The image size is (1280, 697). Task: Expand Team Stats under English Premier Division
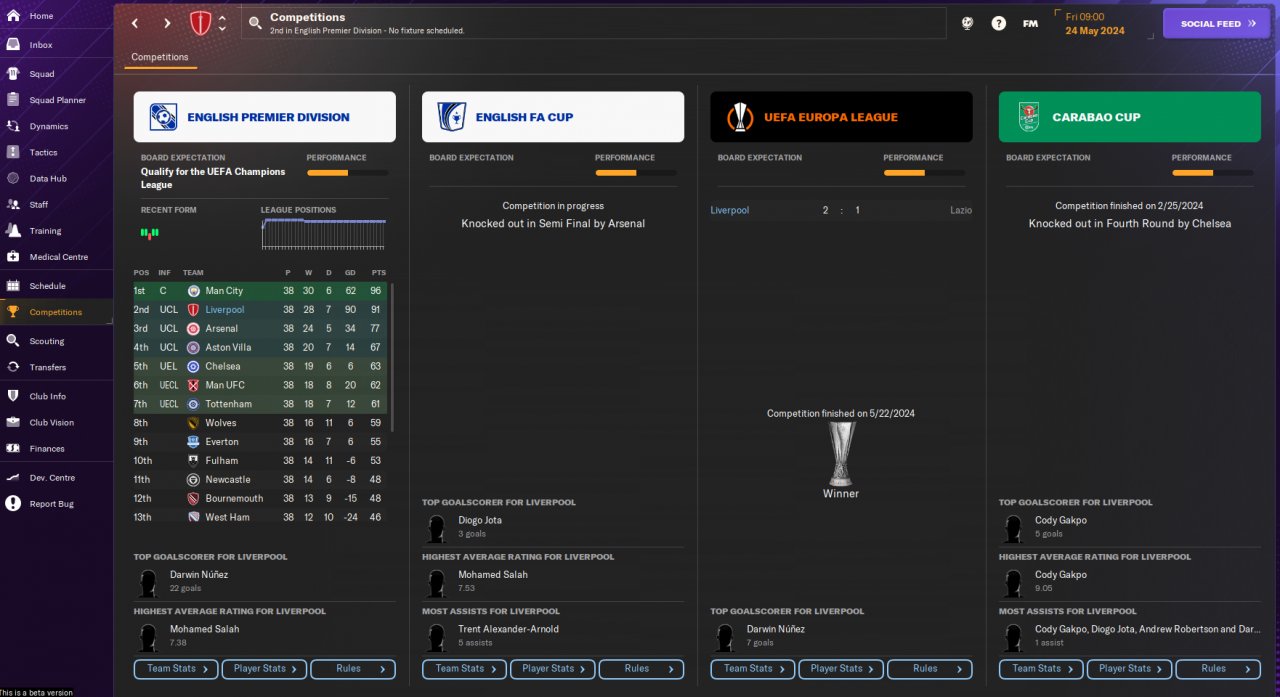point(175,669)
